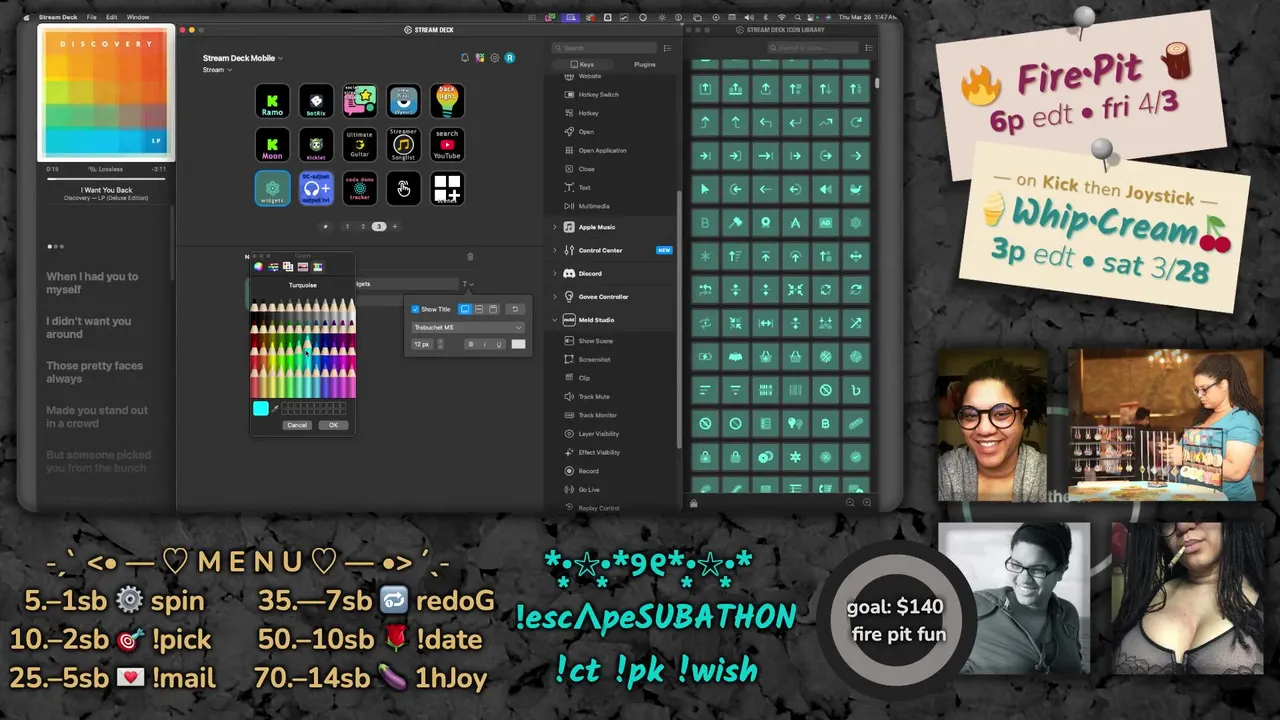Screen dimensions: 1280x720
Task: Toggle italic title formatting
Action: [484, 344]
